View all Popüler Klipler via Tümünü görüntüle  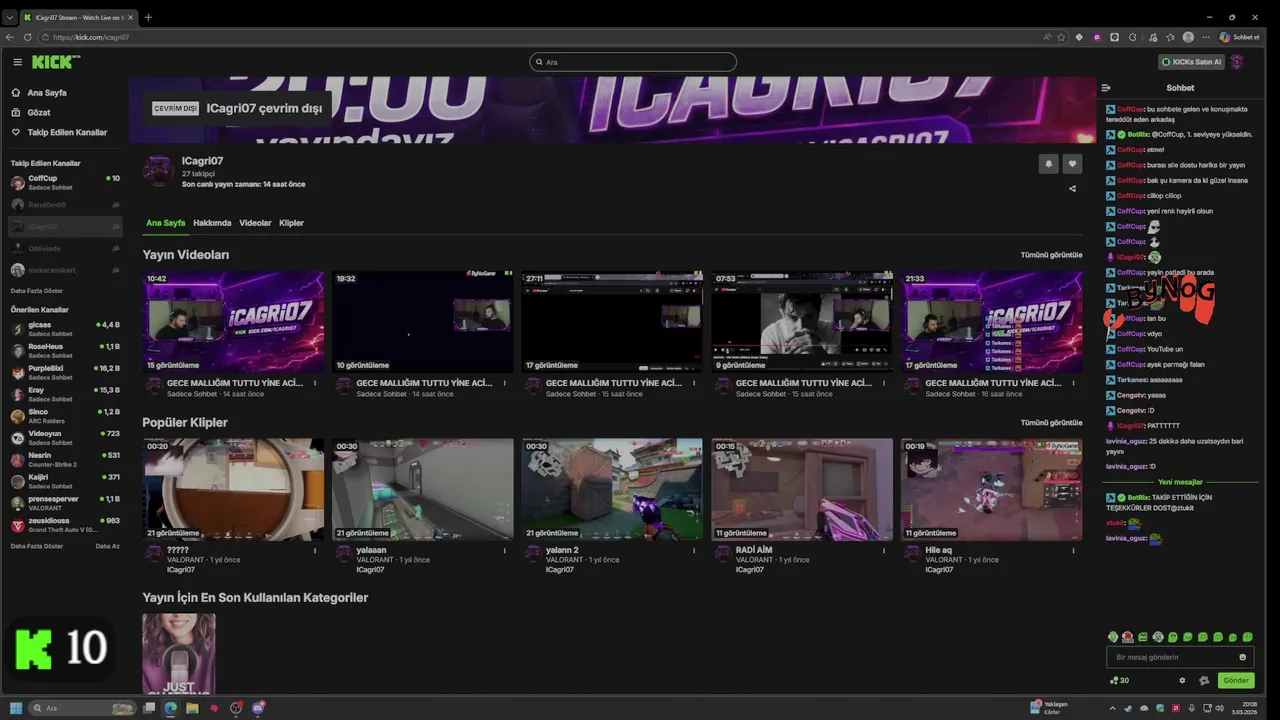1051,423
